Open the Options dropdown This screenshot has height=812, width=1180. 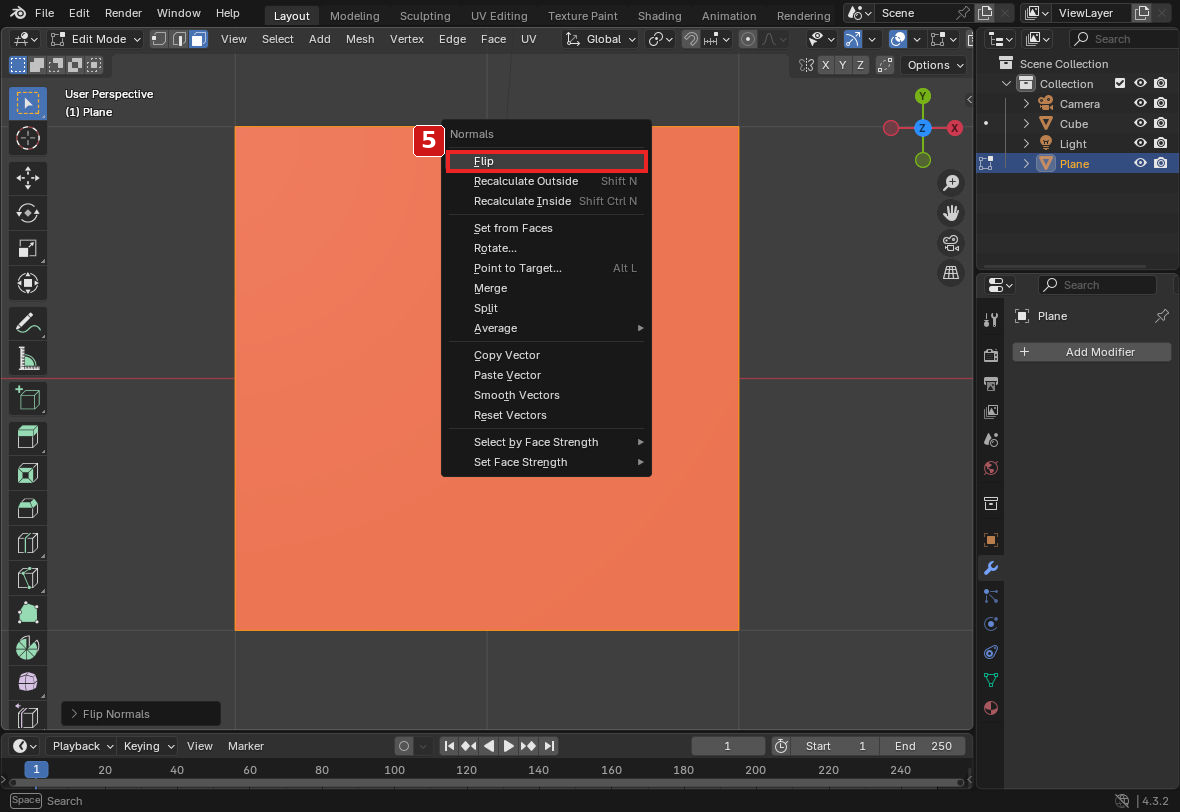pyautogui.click(x=935, y=65)
